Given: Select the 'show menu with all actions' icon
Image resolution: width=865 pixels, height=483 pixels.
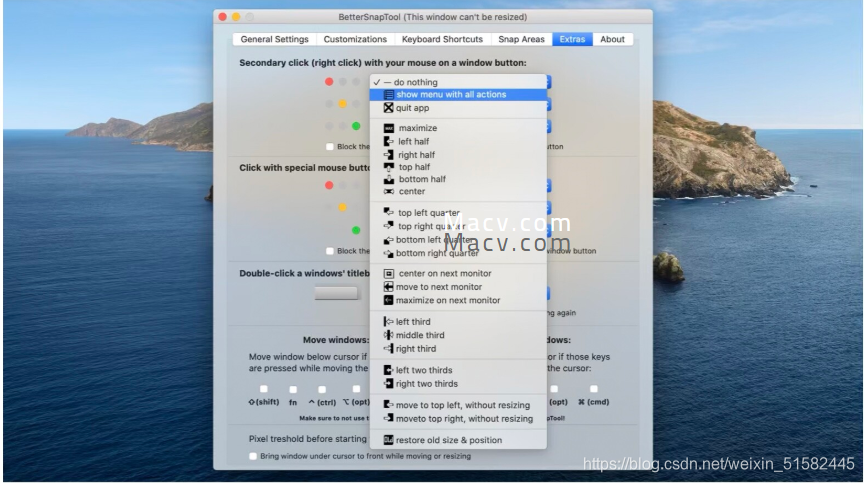Looking at the screenshot, I should tap(389, 95).
